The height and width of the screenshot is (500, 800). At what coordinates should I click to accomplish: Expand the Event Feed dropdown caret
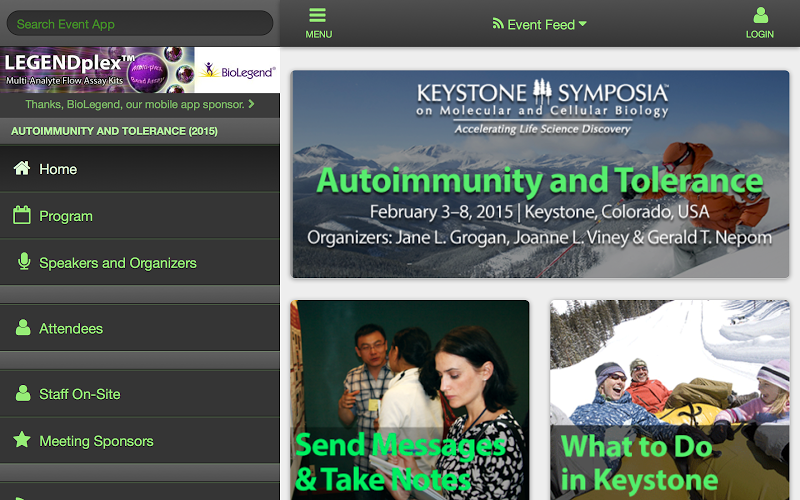[x=583, y=24]
